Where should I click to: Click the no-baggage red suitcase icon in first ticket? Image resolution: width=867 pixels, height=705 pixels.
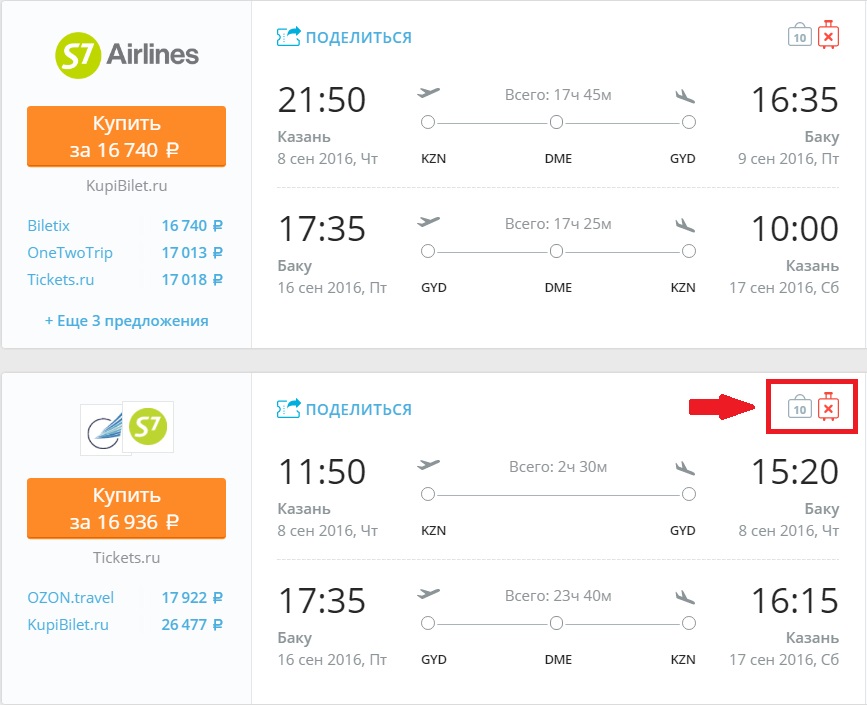pos(828,36)
